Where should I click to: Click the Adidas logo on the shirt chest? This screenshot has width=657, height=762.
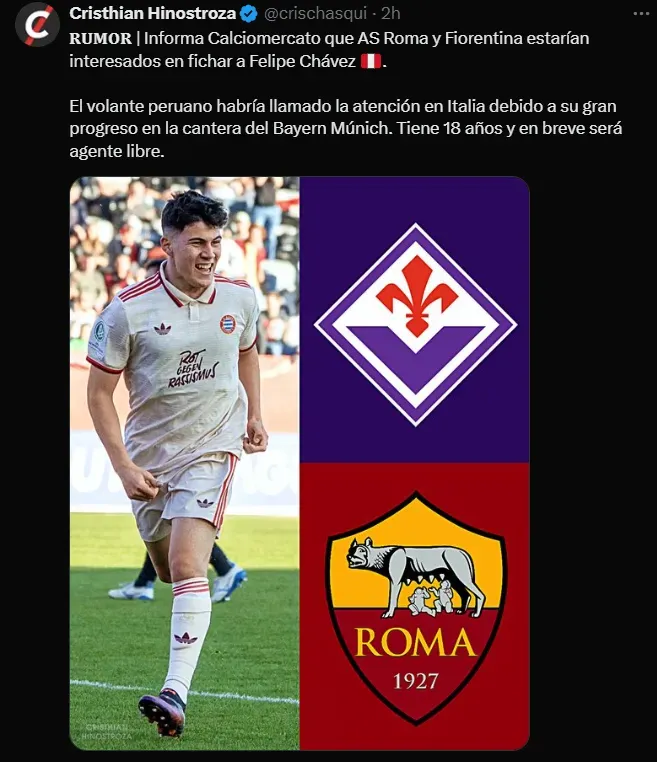(x=162, y=329)
